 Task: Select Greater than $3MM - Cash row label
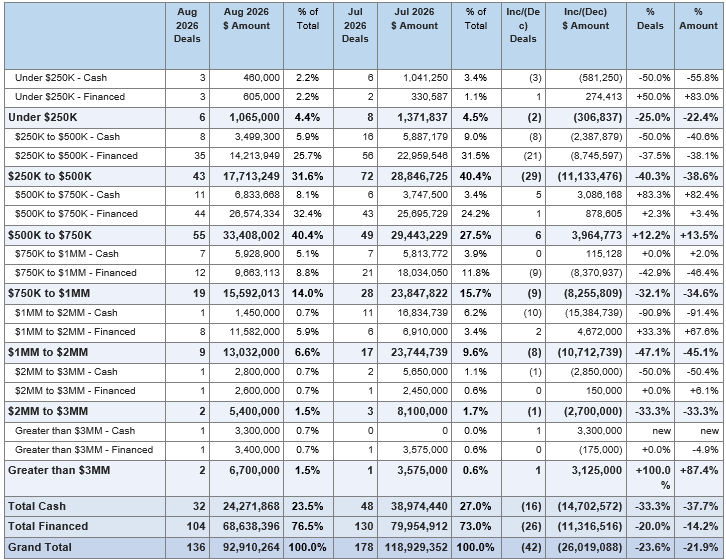coord(75,431)
